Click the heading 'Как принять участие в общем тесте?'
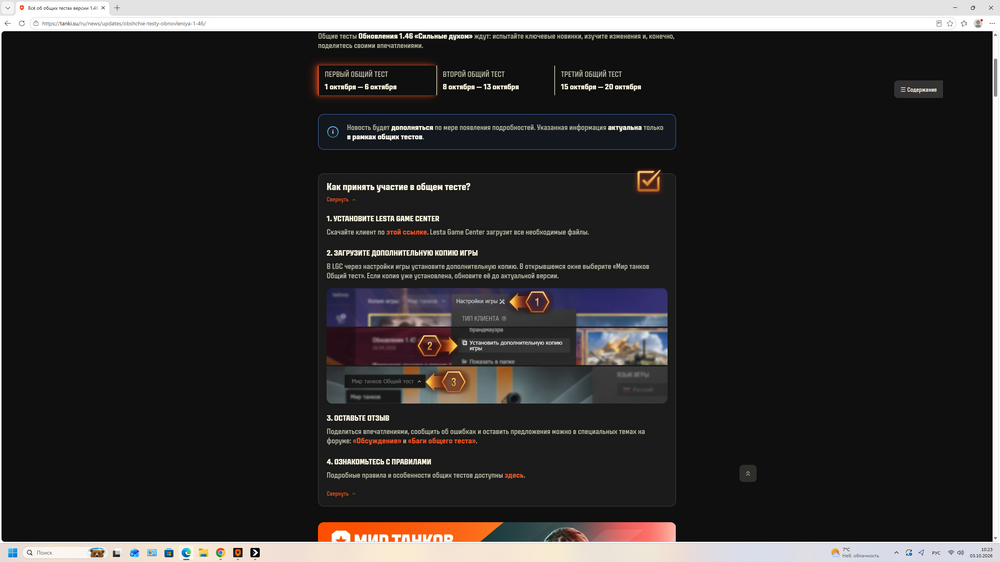Viewport: 1000px width, 562px height. tap(399, 187)
